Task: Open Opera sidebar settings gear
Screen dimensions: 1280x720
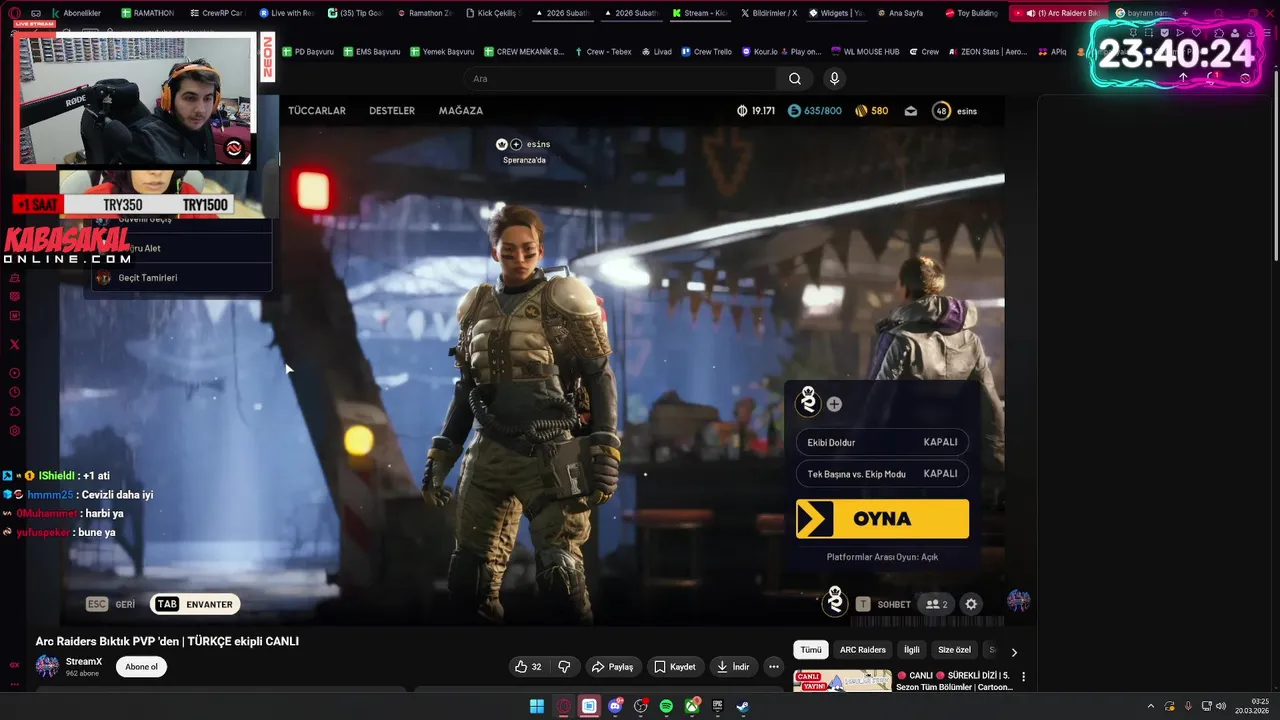Action: coord(14,431)
